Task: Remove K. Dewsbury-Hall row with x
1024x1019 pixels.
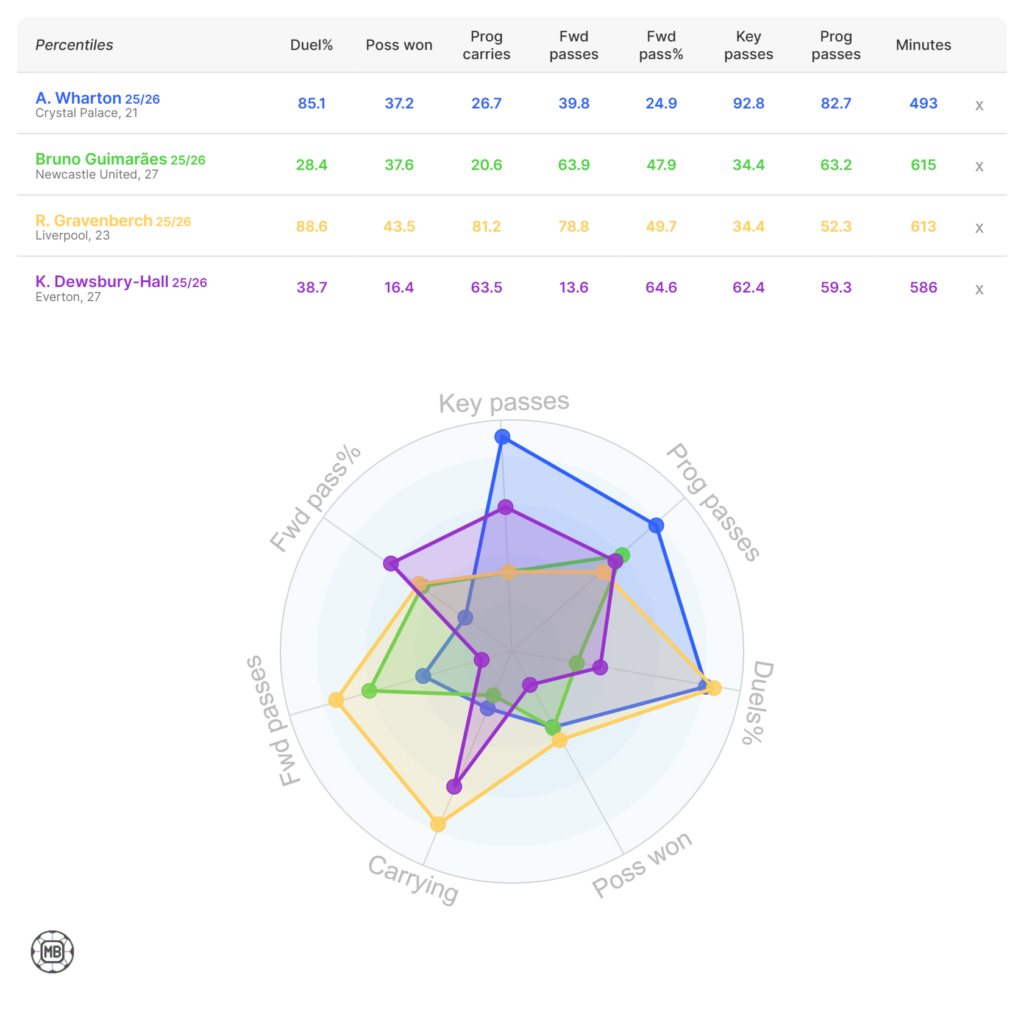Action: coord(979,289)
